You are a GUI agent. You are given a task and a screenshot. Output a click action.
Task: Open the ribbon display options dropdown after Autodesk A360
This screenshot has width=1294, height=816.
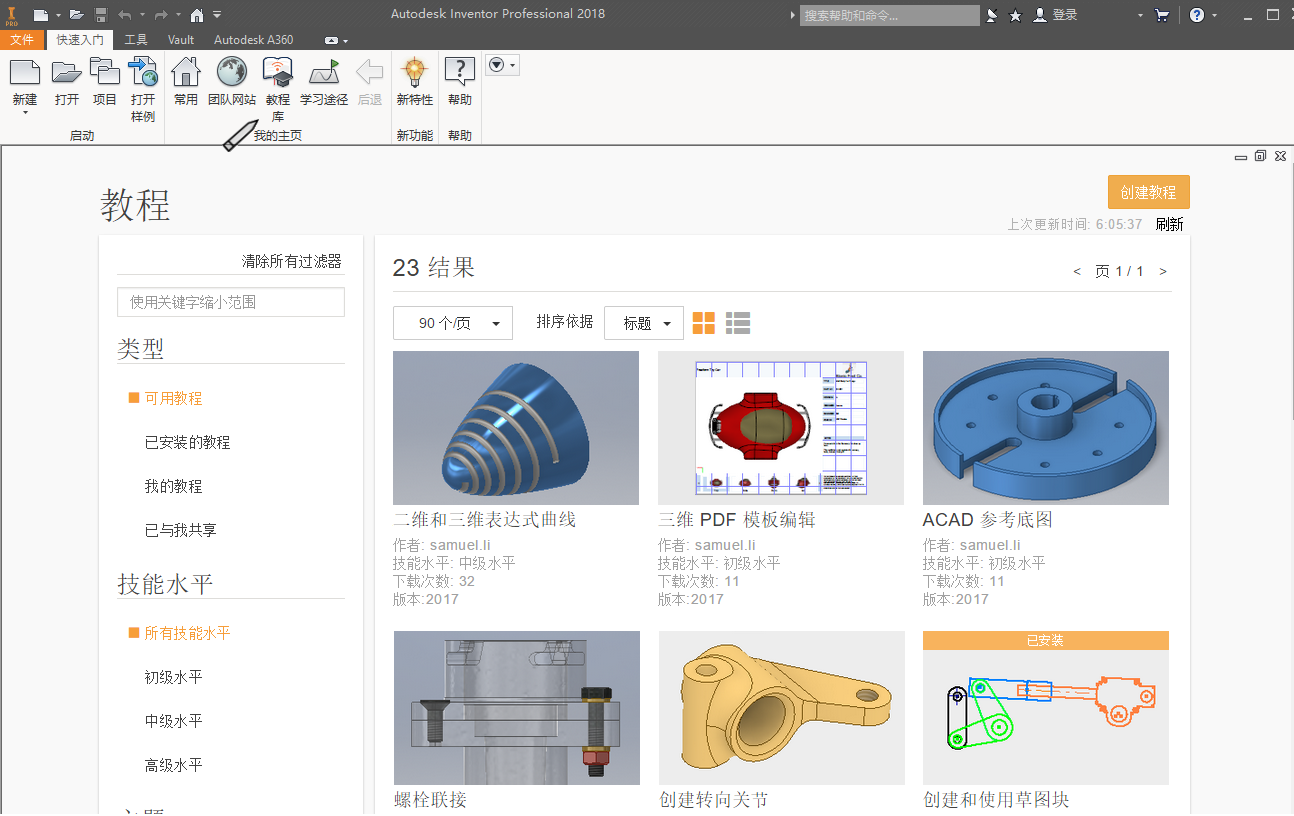click(x=337, y=41)
